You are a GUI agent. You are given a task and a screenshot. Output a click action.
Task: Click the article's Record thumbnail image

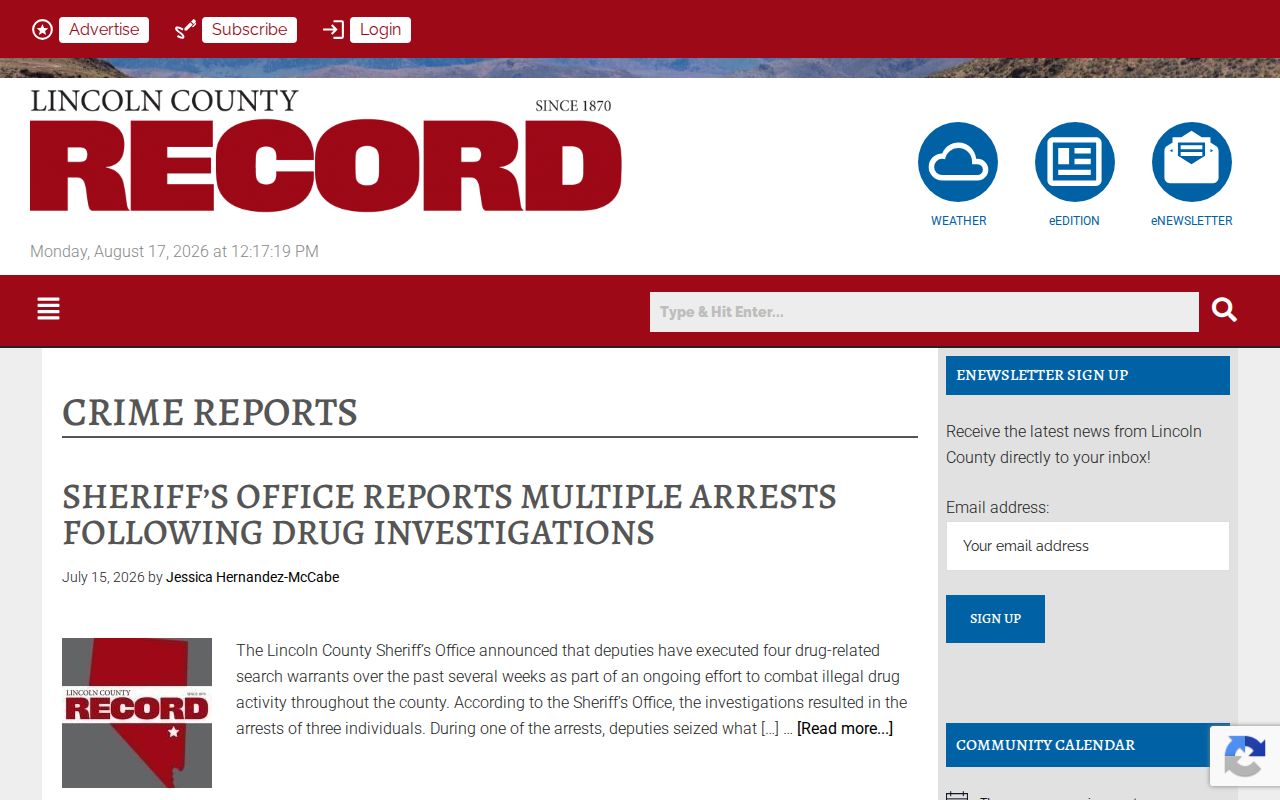pyautogui.click(x=137, y=713)
